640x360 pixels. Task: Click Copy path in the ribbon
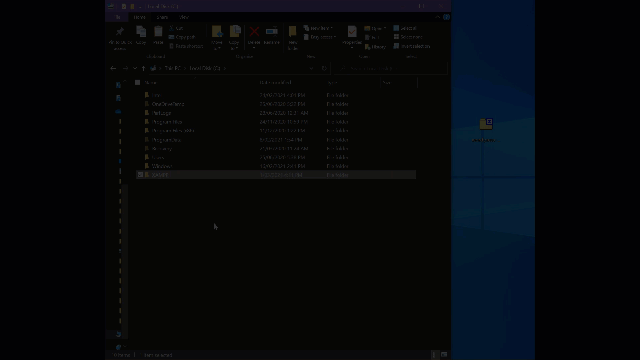pos(182,37)
